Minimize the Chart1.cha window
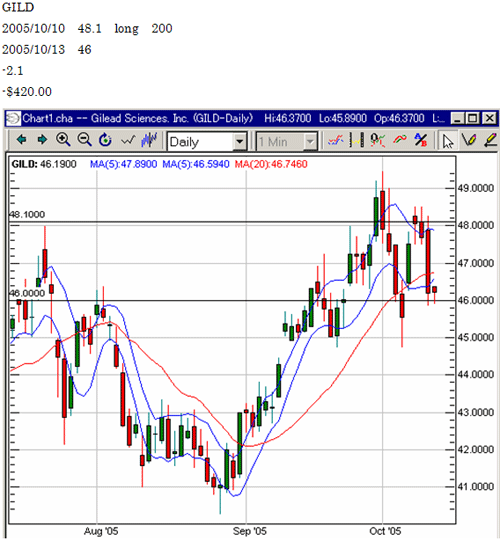Viewport: 500px width, 541px height. pyautogui.click(x=458, y=118)
